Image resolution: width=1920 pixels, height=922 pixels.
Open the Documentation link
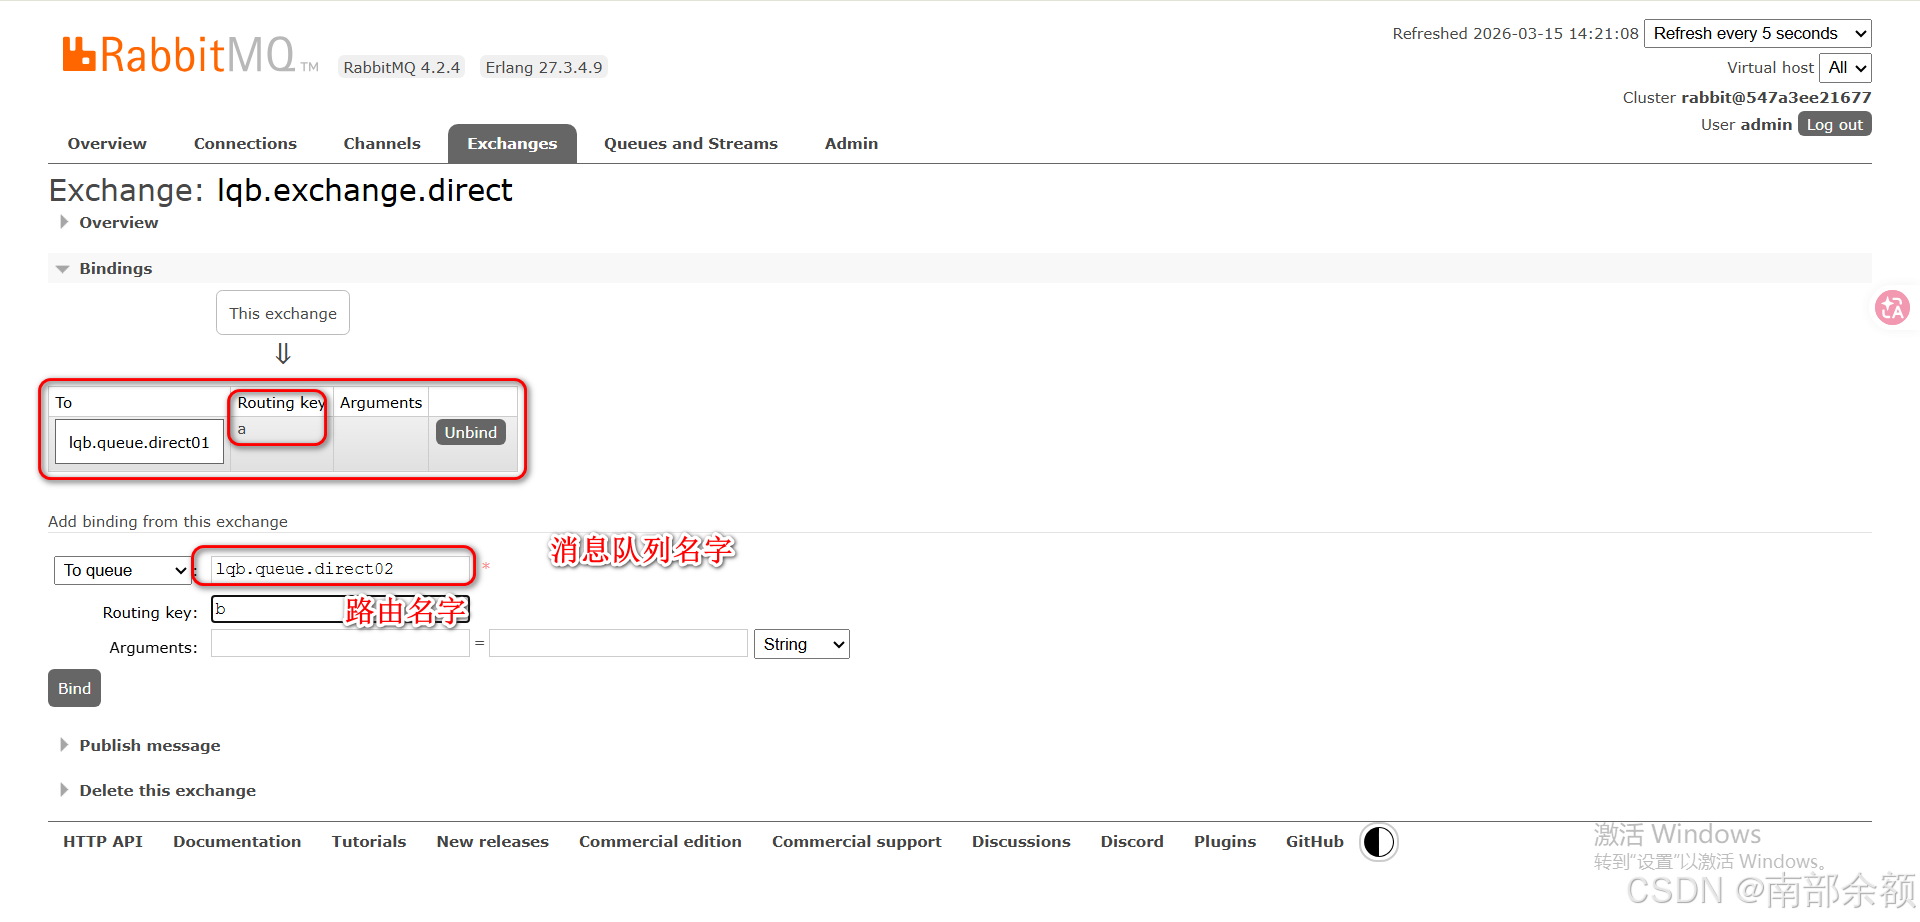pos(237,842)
